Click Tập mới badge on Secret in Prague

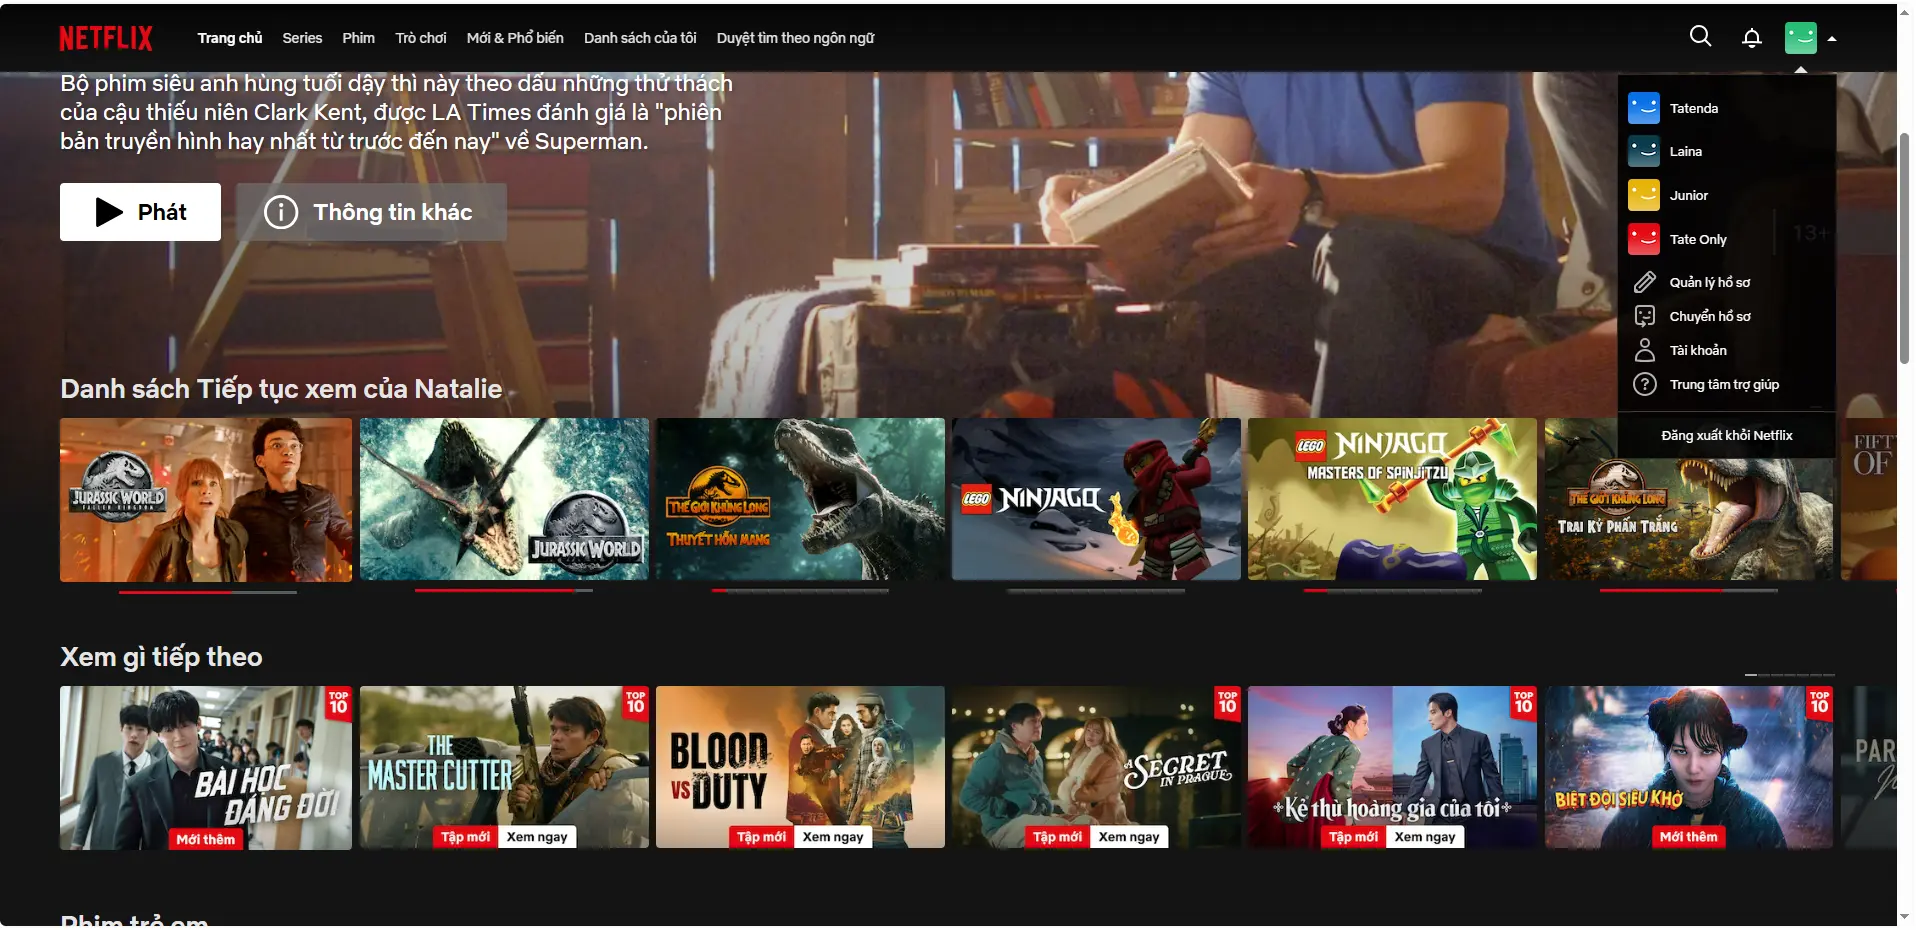1057,837
